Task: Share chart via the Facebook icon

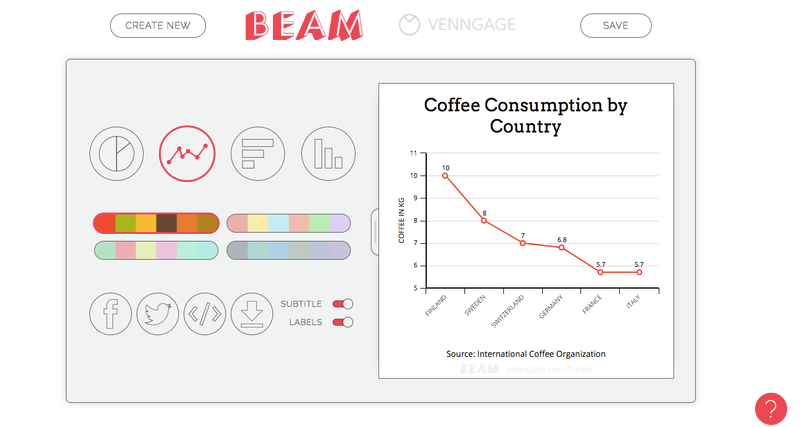Action: click(111, 314)
